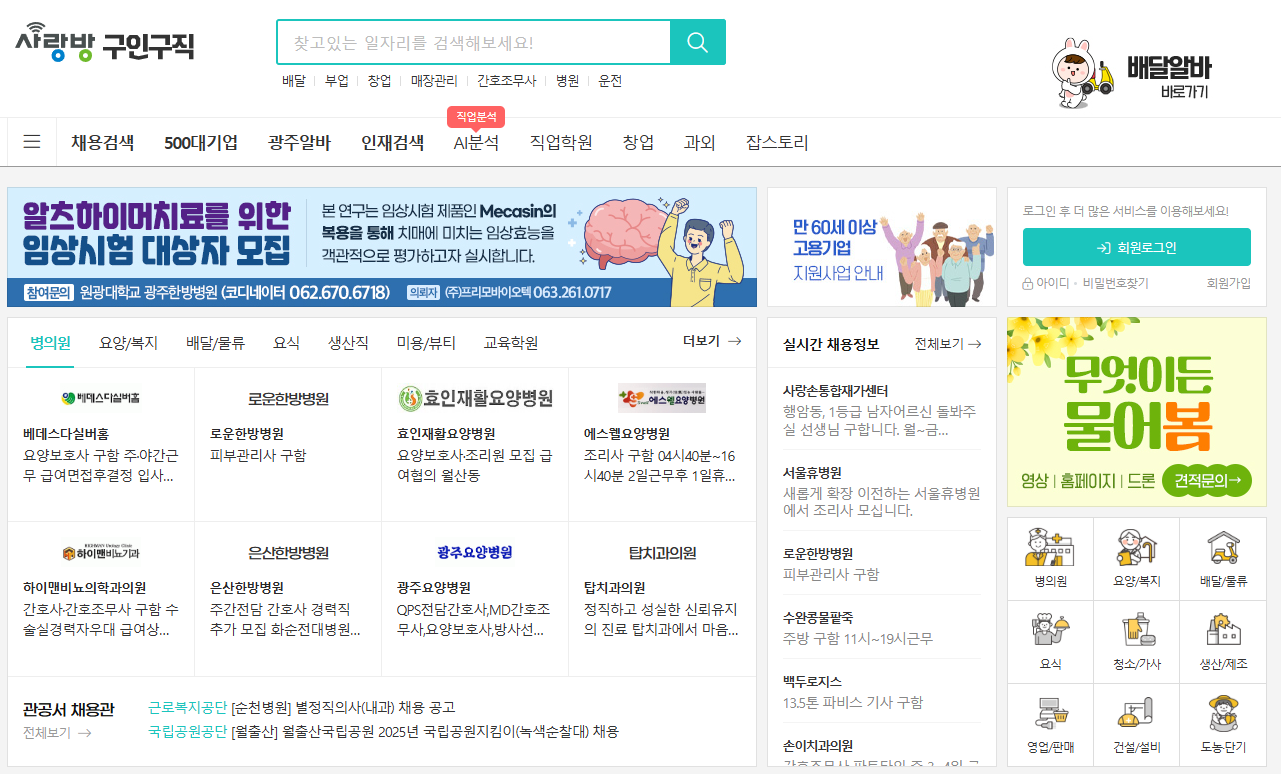Click the 비밀번호찾기 link
Viewport: 1281px width, 774px height.
click(1117, 284)
